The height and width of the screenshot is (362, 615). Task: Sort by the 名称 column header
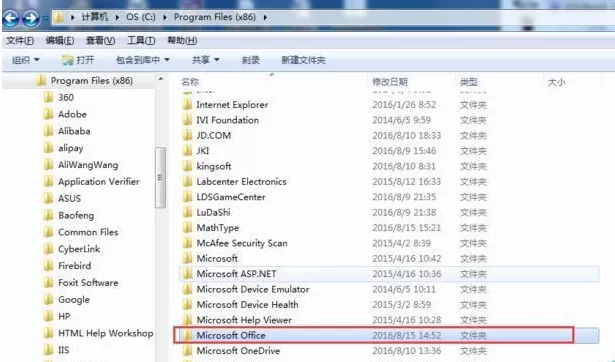coord(190,82)
